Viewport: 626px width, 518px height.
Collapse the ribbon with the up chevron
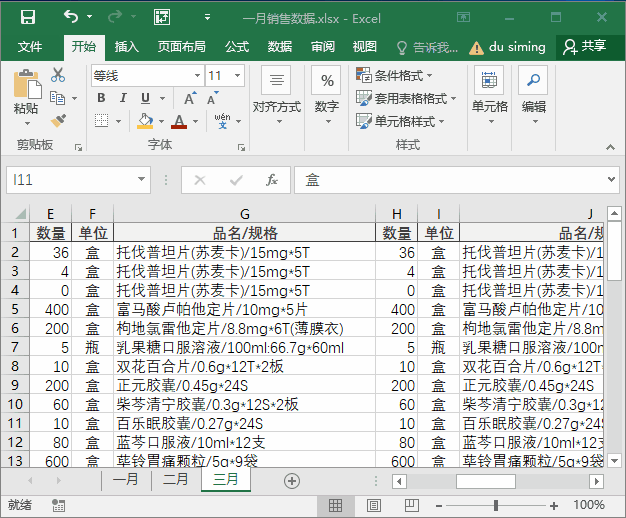point(610,147)
